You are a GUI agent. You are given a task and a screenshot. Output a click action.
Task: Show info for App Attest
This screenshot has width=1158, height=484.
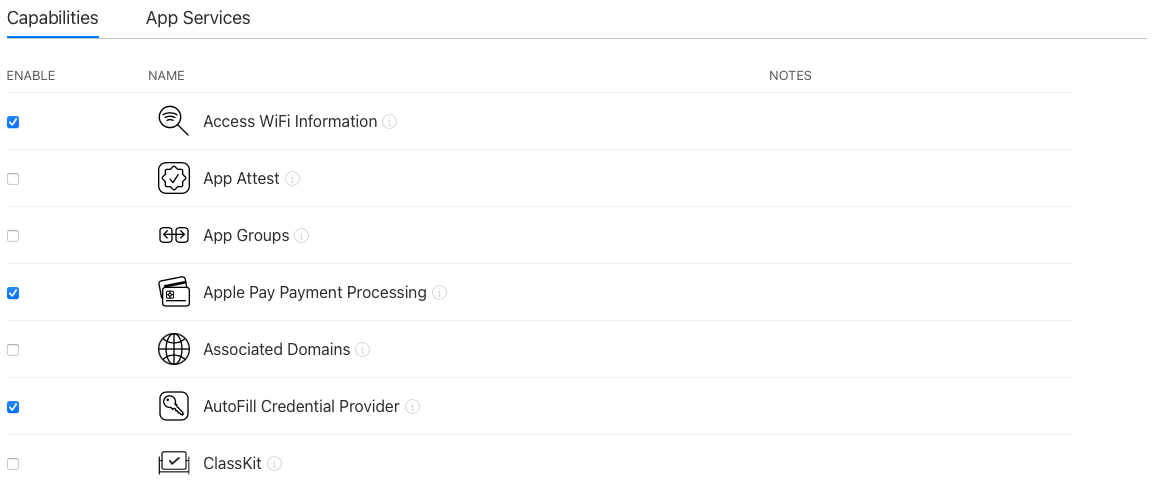292,178
